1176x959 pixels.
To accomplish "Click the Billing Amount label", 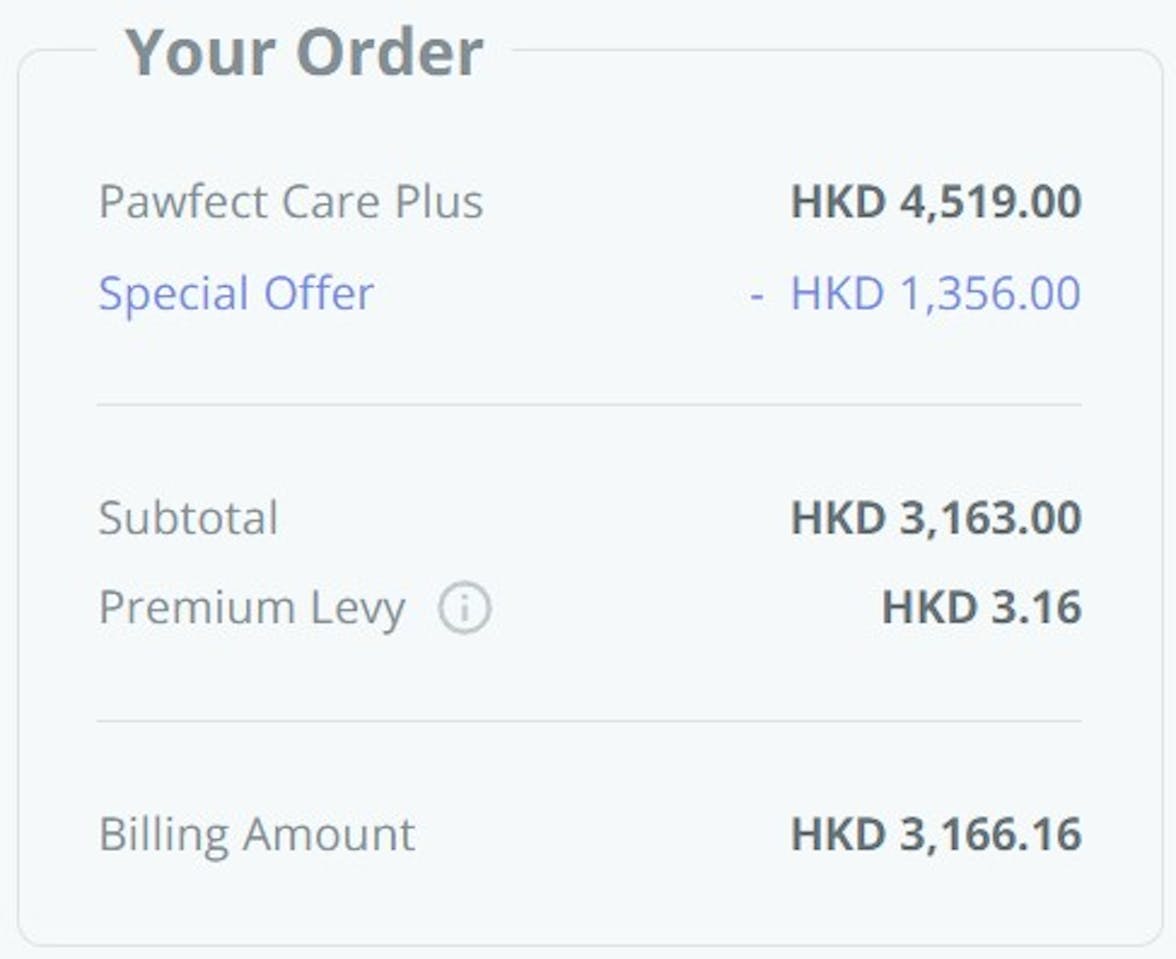I will tap(257, 835).
